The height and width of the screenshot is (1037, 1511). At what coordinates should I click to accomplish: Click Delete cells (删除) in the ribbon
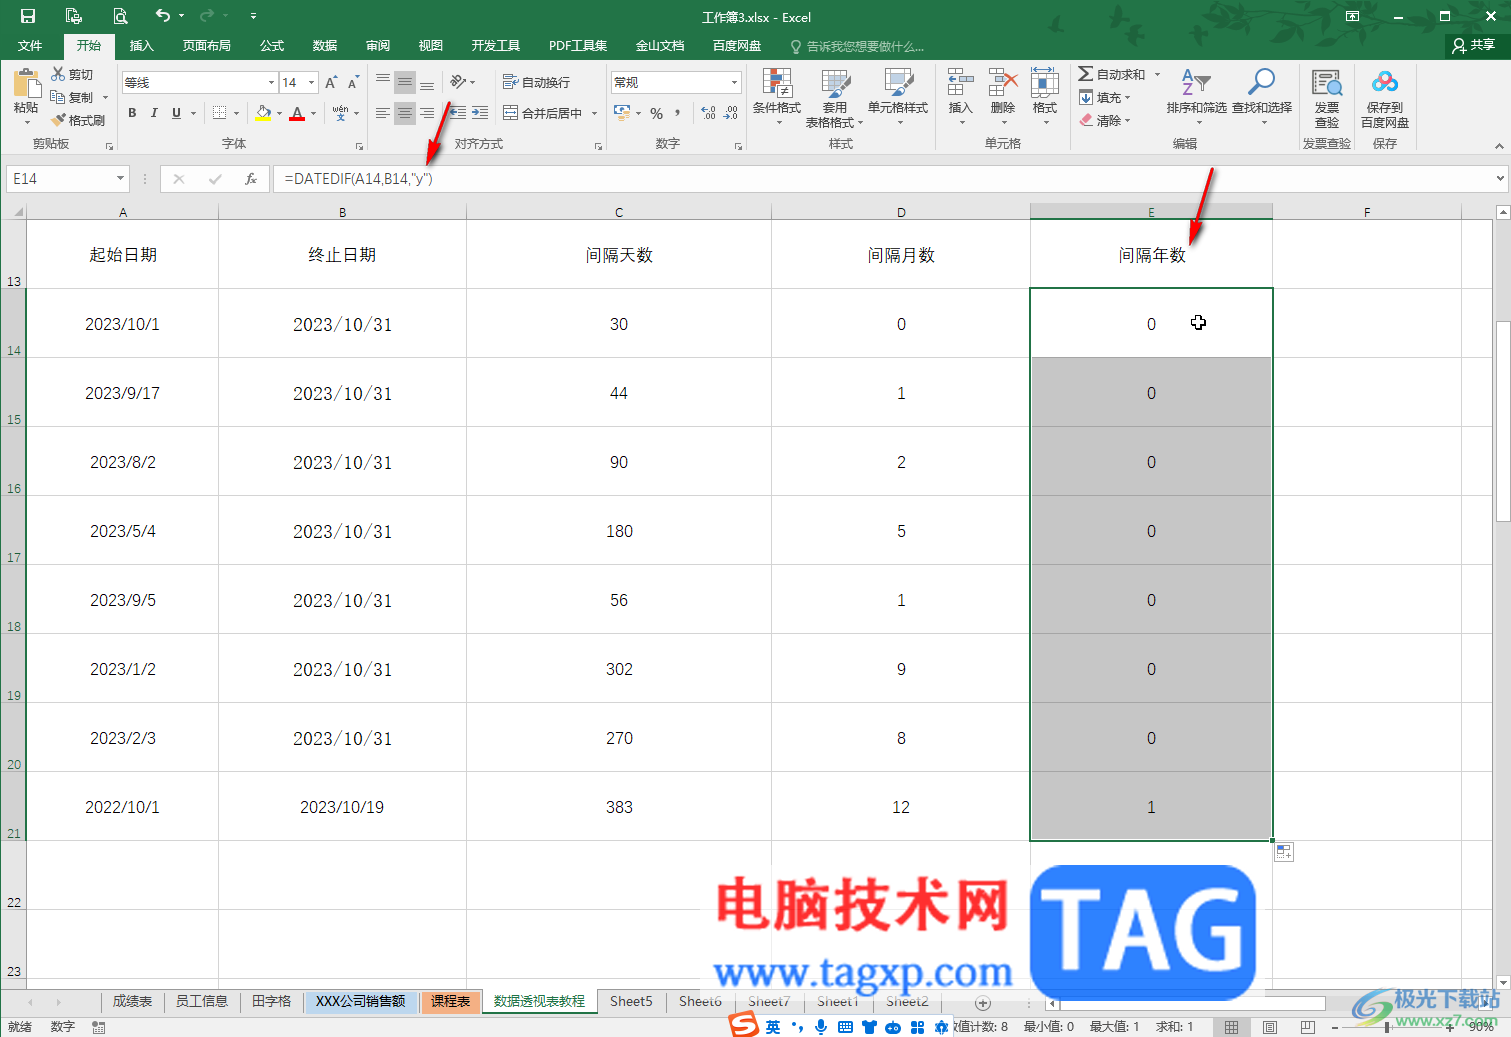[1002, 97]
